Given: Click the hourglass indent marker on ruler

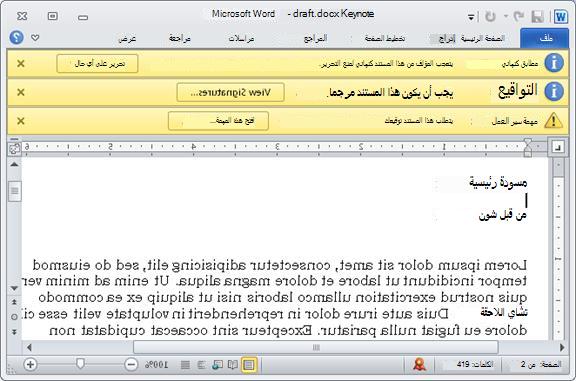Looking at the screenshot, I should point(528,147).
